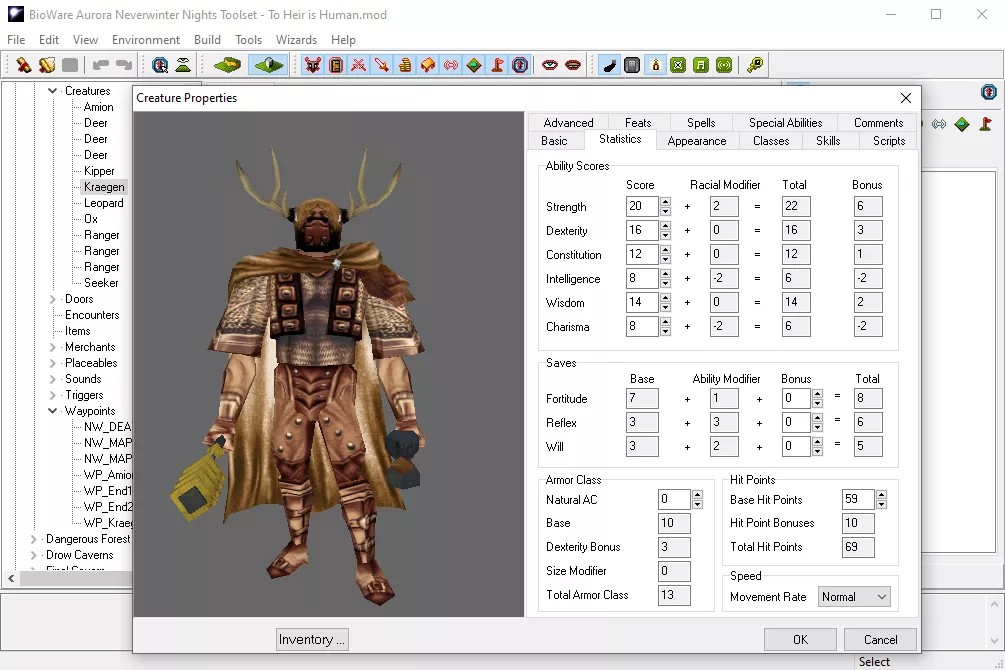The image size is (1005, 670).
Task: Click the Wisdom score input field
Action: (642, 303)
